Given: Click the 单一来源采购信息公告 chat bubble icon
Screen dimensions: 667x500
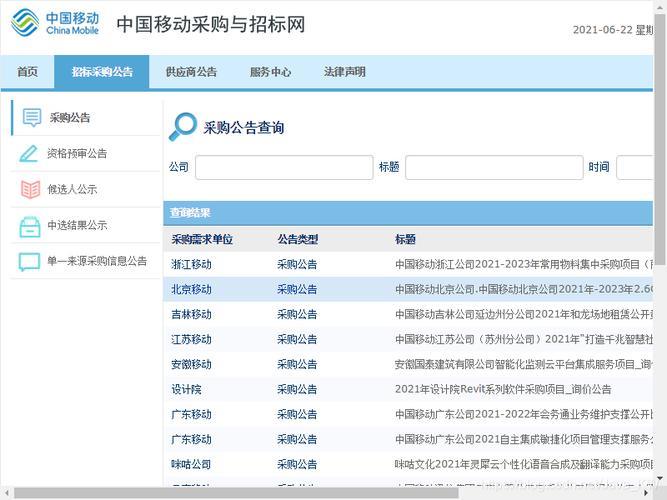Looking at the screenshot, I should tap(29, 262).
